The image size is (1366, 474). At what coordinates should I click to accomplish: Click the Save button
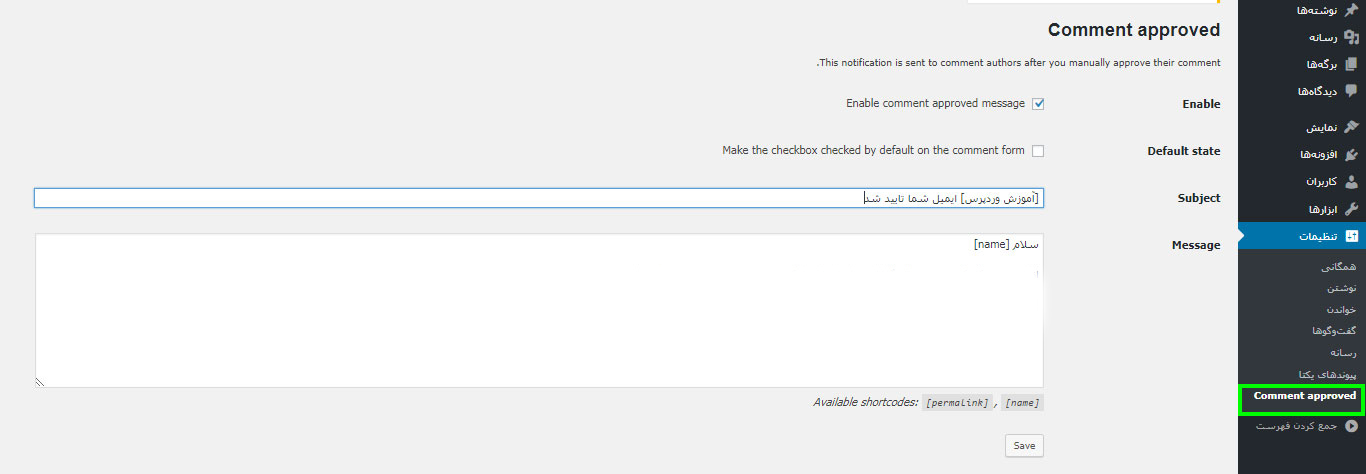[1024, 446]
